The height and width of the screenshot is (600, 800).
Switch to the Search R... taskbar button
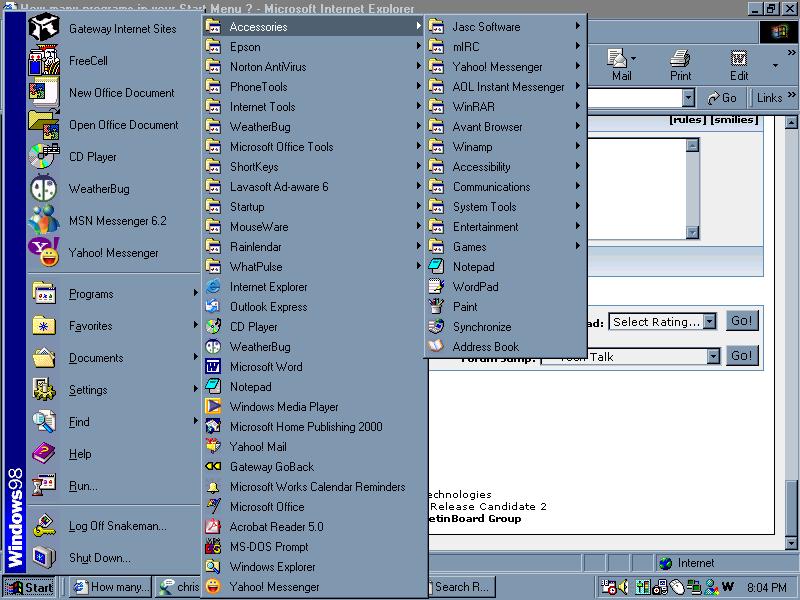[x=462, y=587]
